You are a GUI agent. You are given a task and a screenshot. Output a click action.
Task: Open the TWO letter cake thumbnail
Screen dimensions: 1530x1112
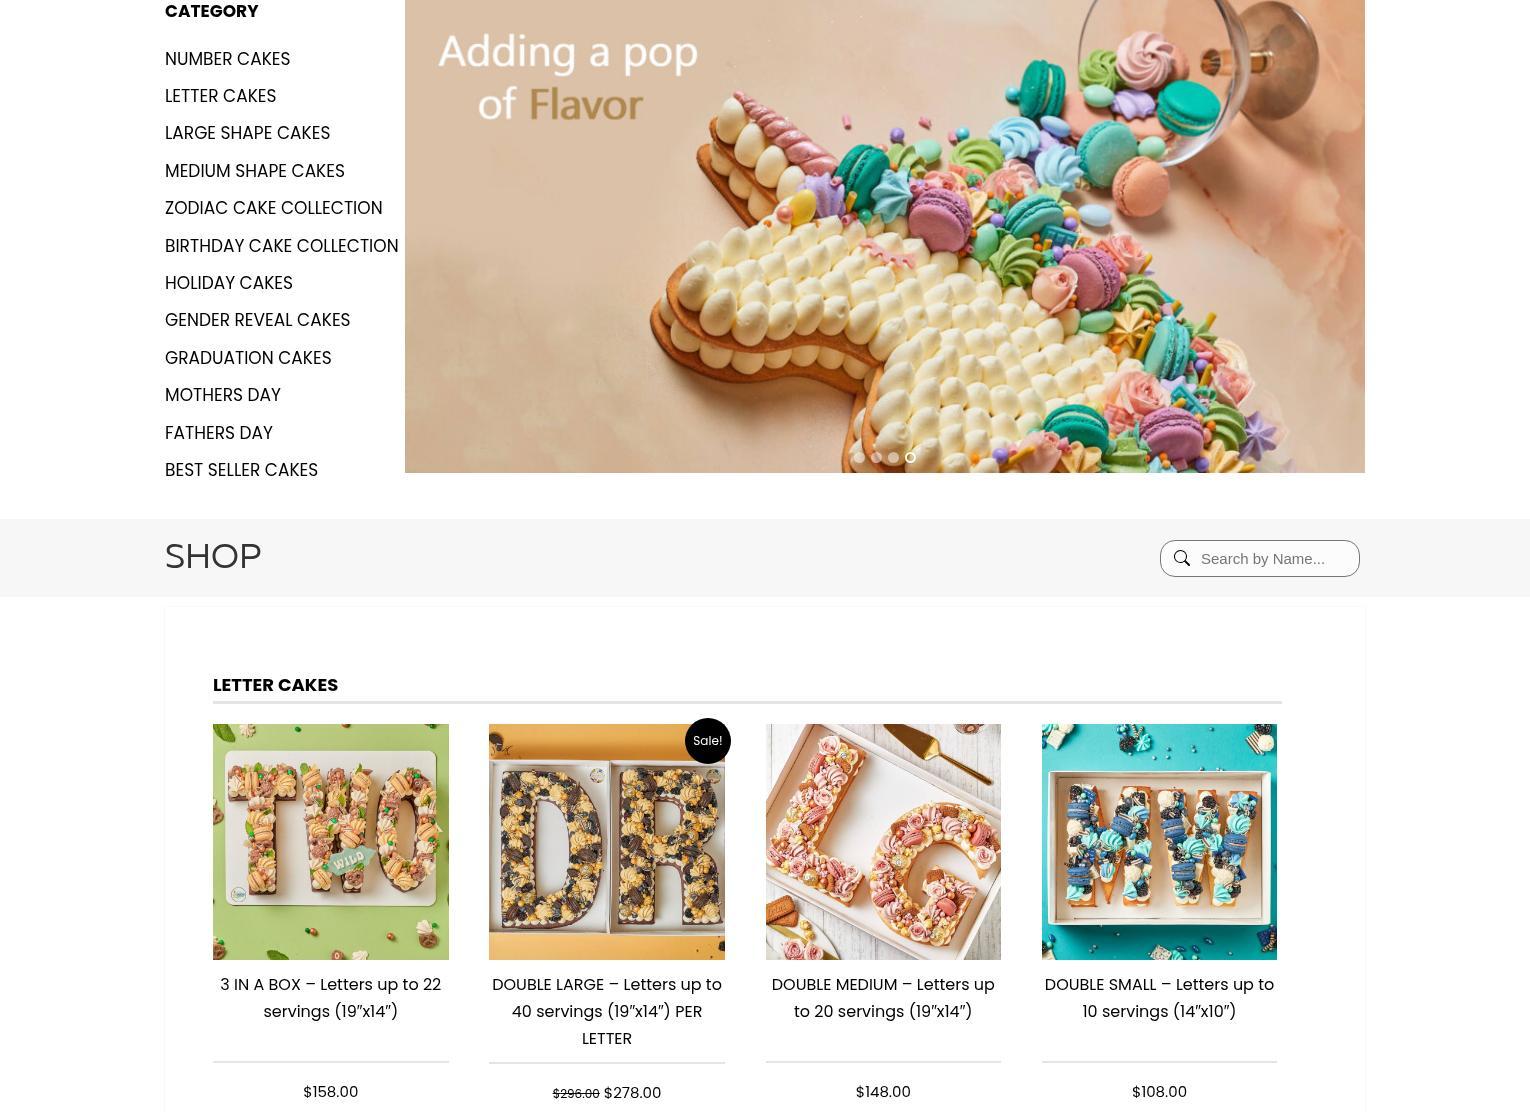(330, 842)
